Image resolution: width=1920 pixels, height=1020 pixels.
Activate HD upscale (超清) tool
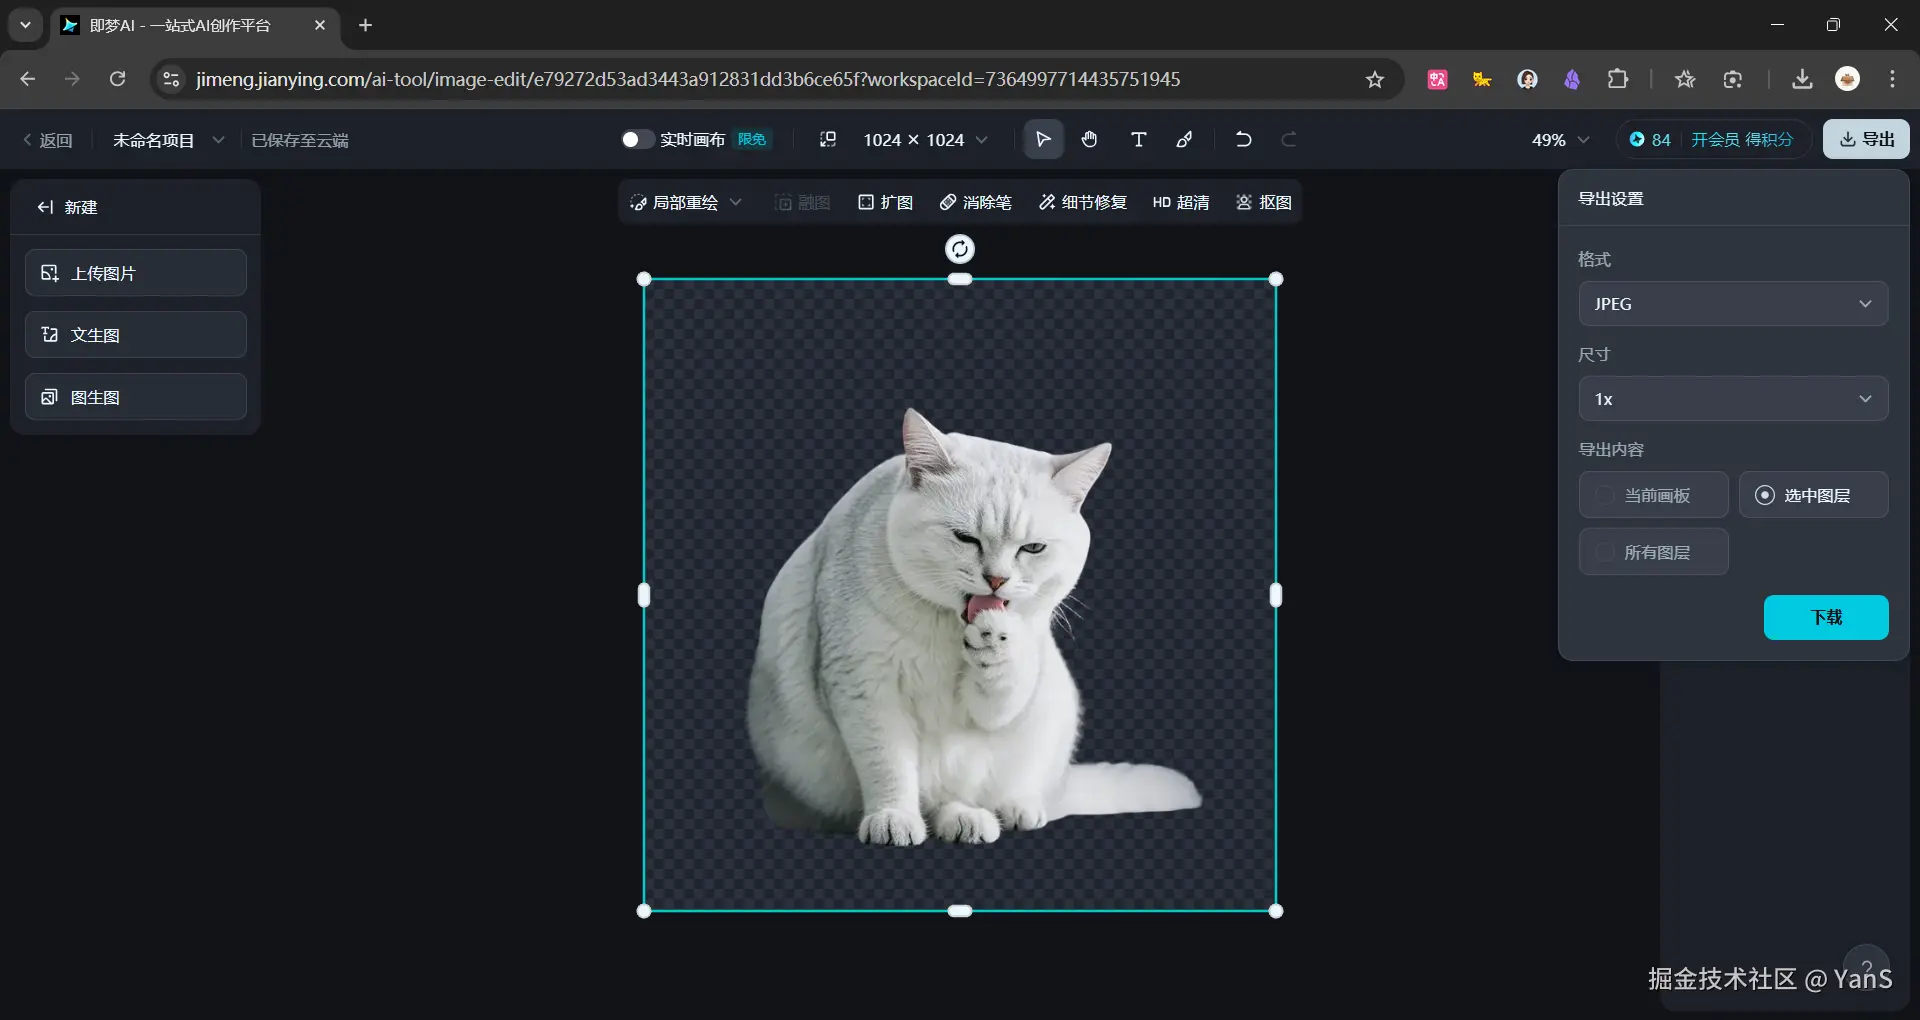1181,202
